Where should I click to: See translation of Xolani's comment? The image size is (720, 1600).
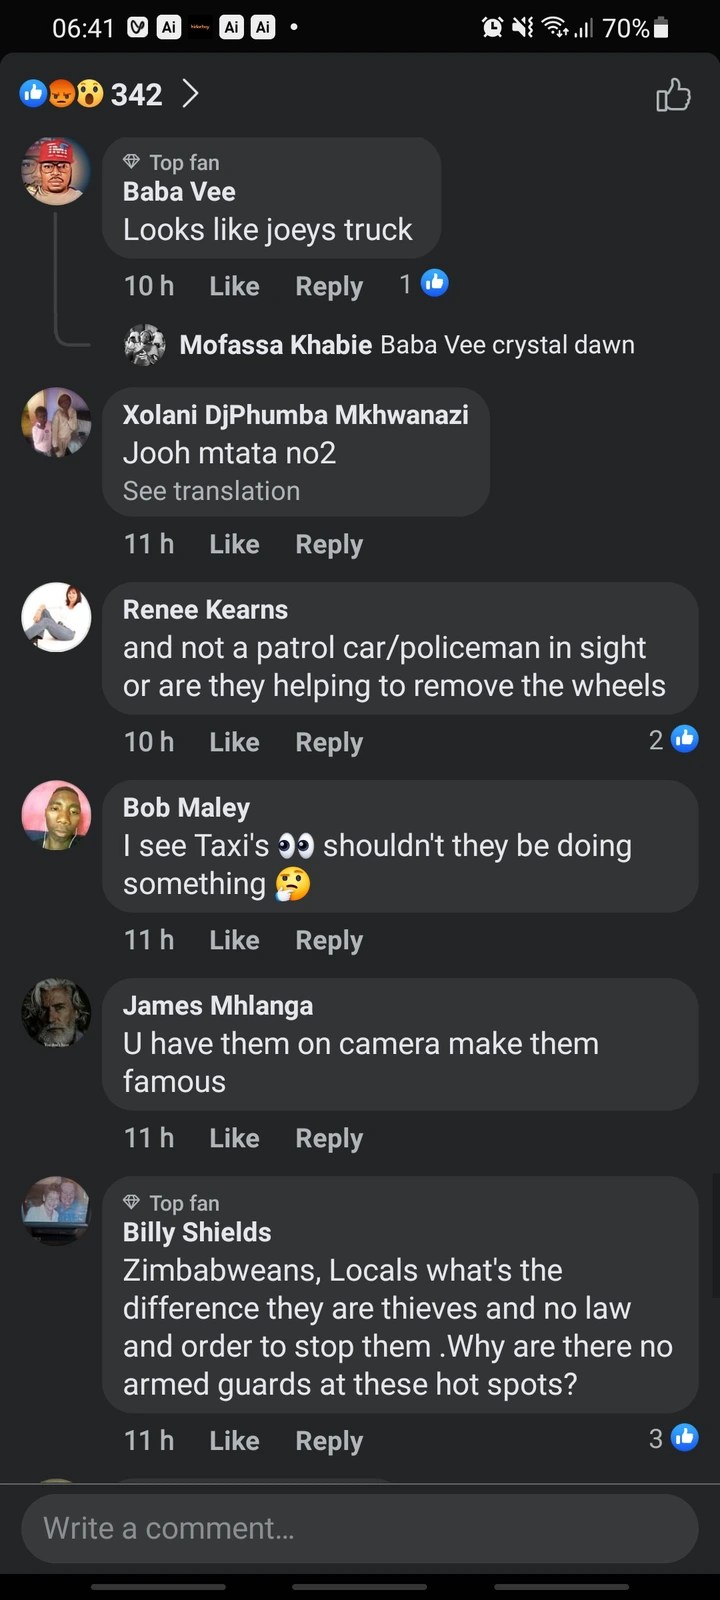tap(211, 491)
